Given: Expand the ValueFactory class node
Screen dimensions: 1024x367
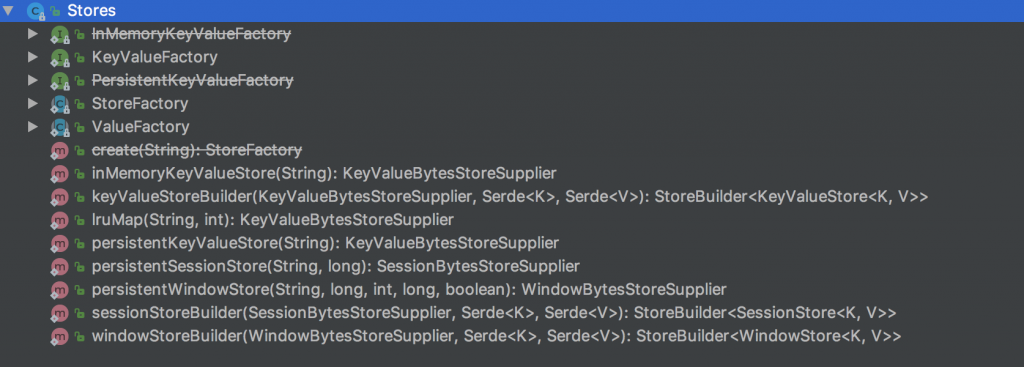Looking at the screenshot, I should (33, 127).
